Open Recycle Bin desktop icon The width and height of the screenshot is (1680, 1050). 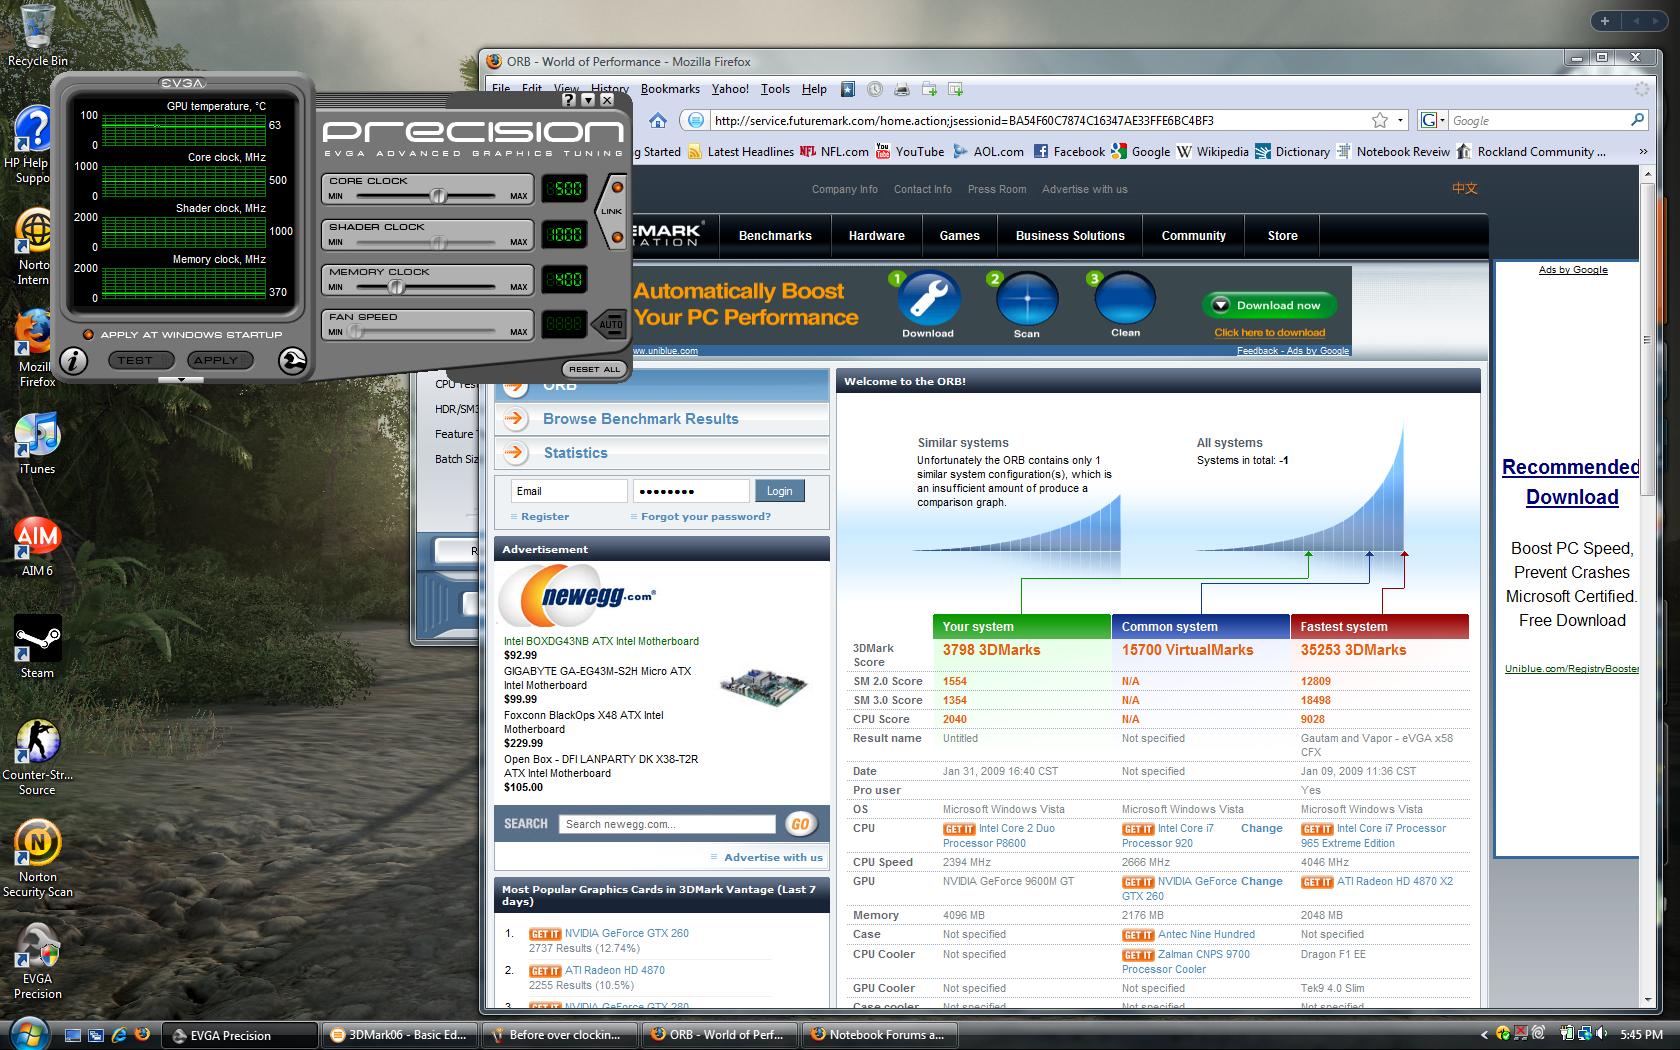click(37, 35)
